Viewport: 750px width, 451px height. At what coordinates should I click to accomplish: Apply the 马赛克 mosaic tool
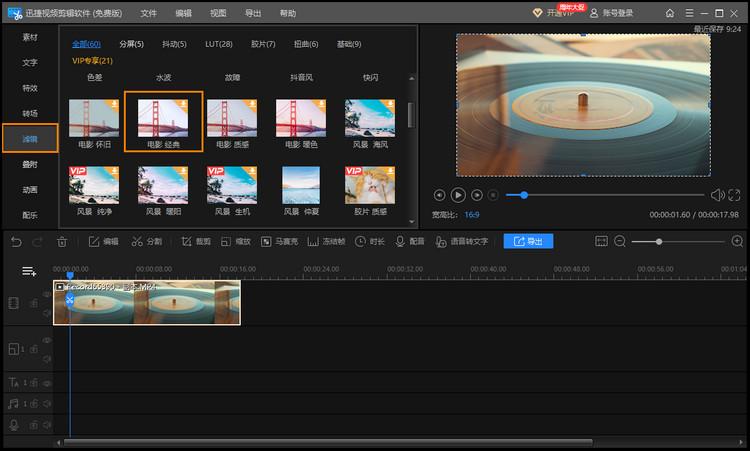click(x=280, y=242)
